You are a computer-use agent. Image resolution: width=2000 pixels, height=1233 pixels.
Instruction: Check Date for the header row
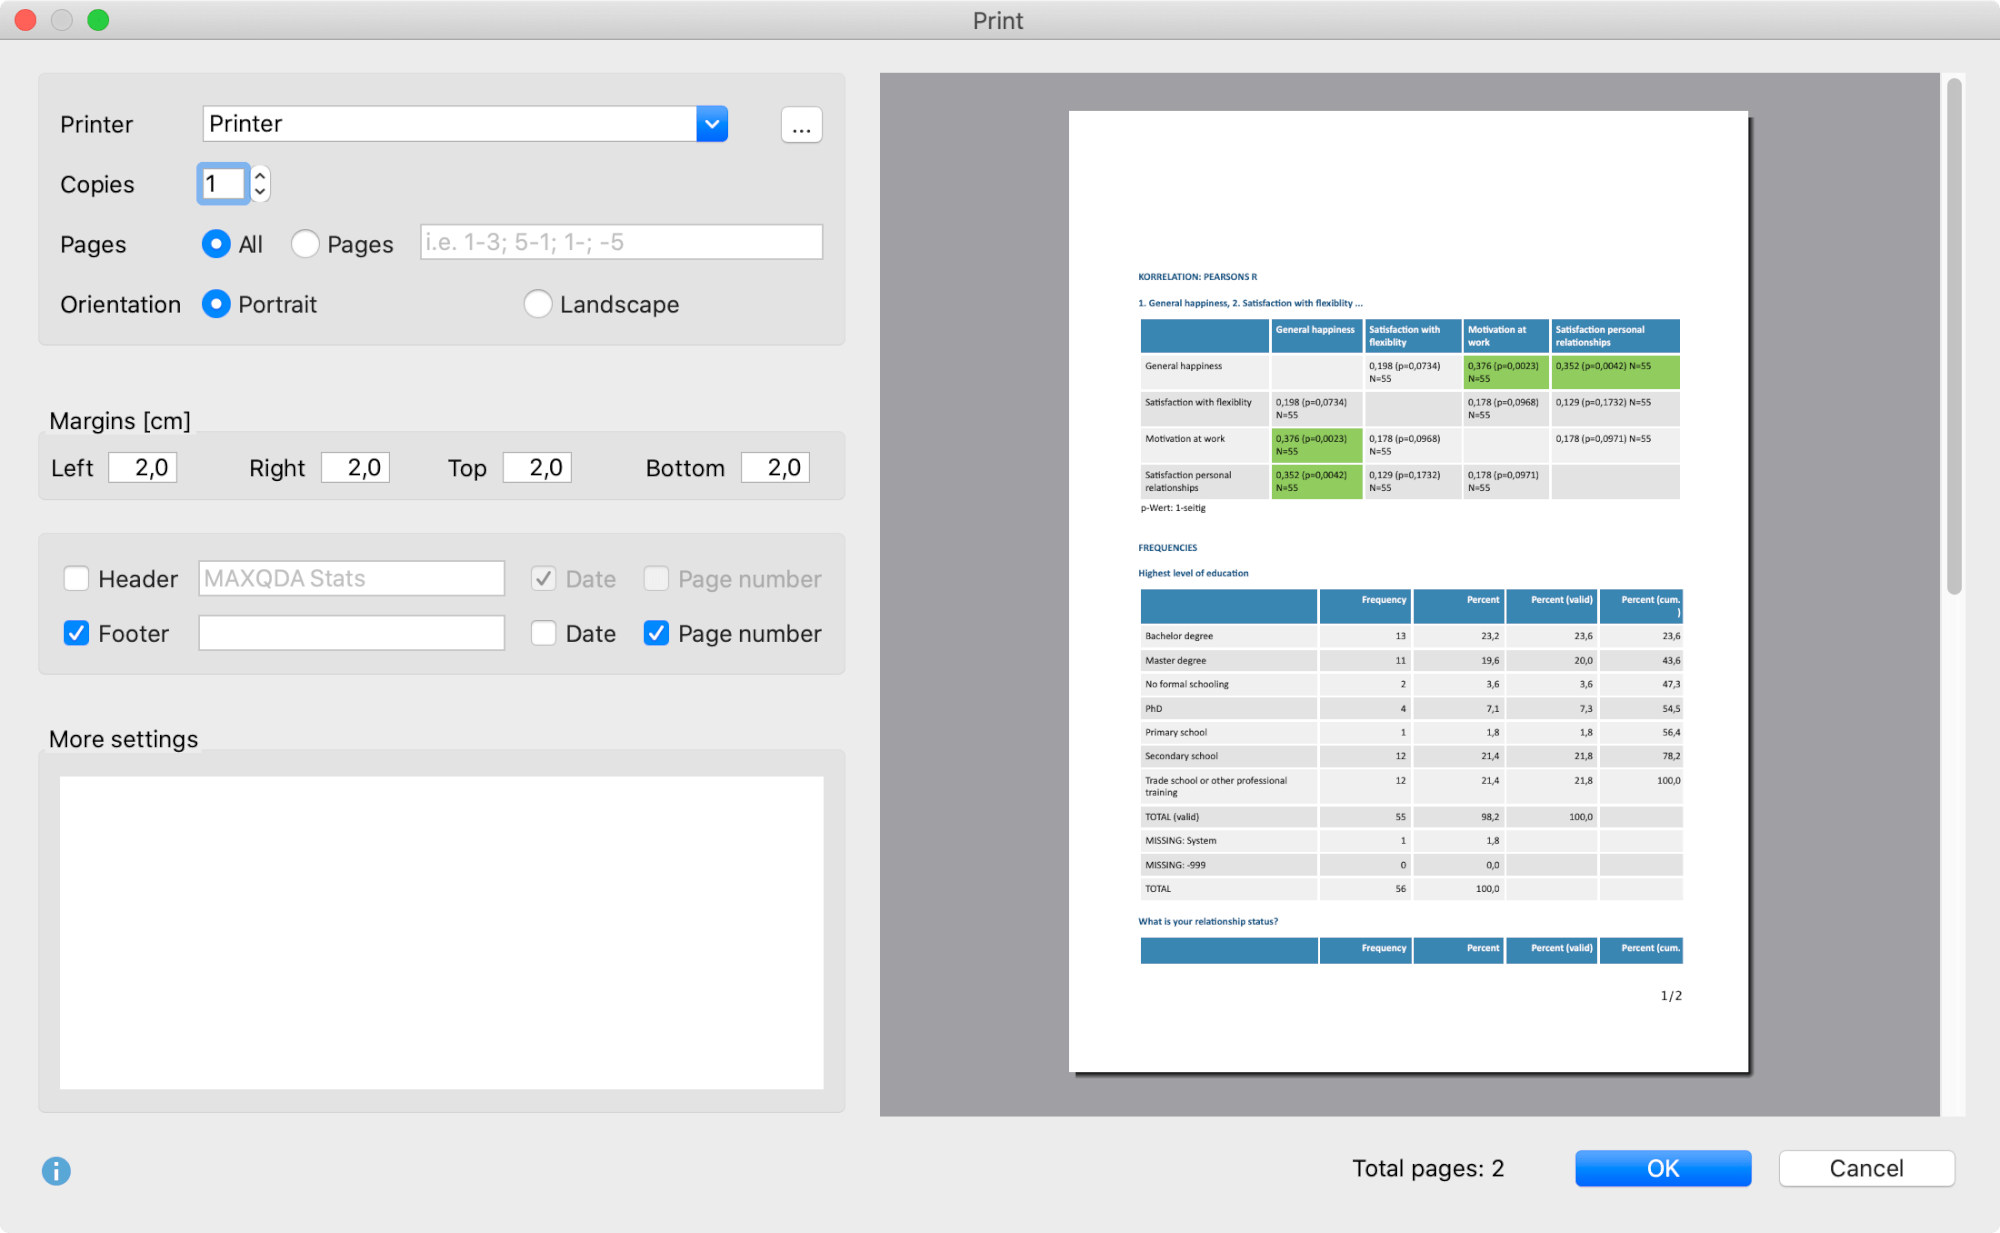543,578
